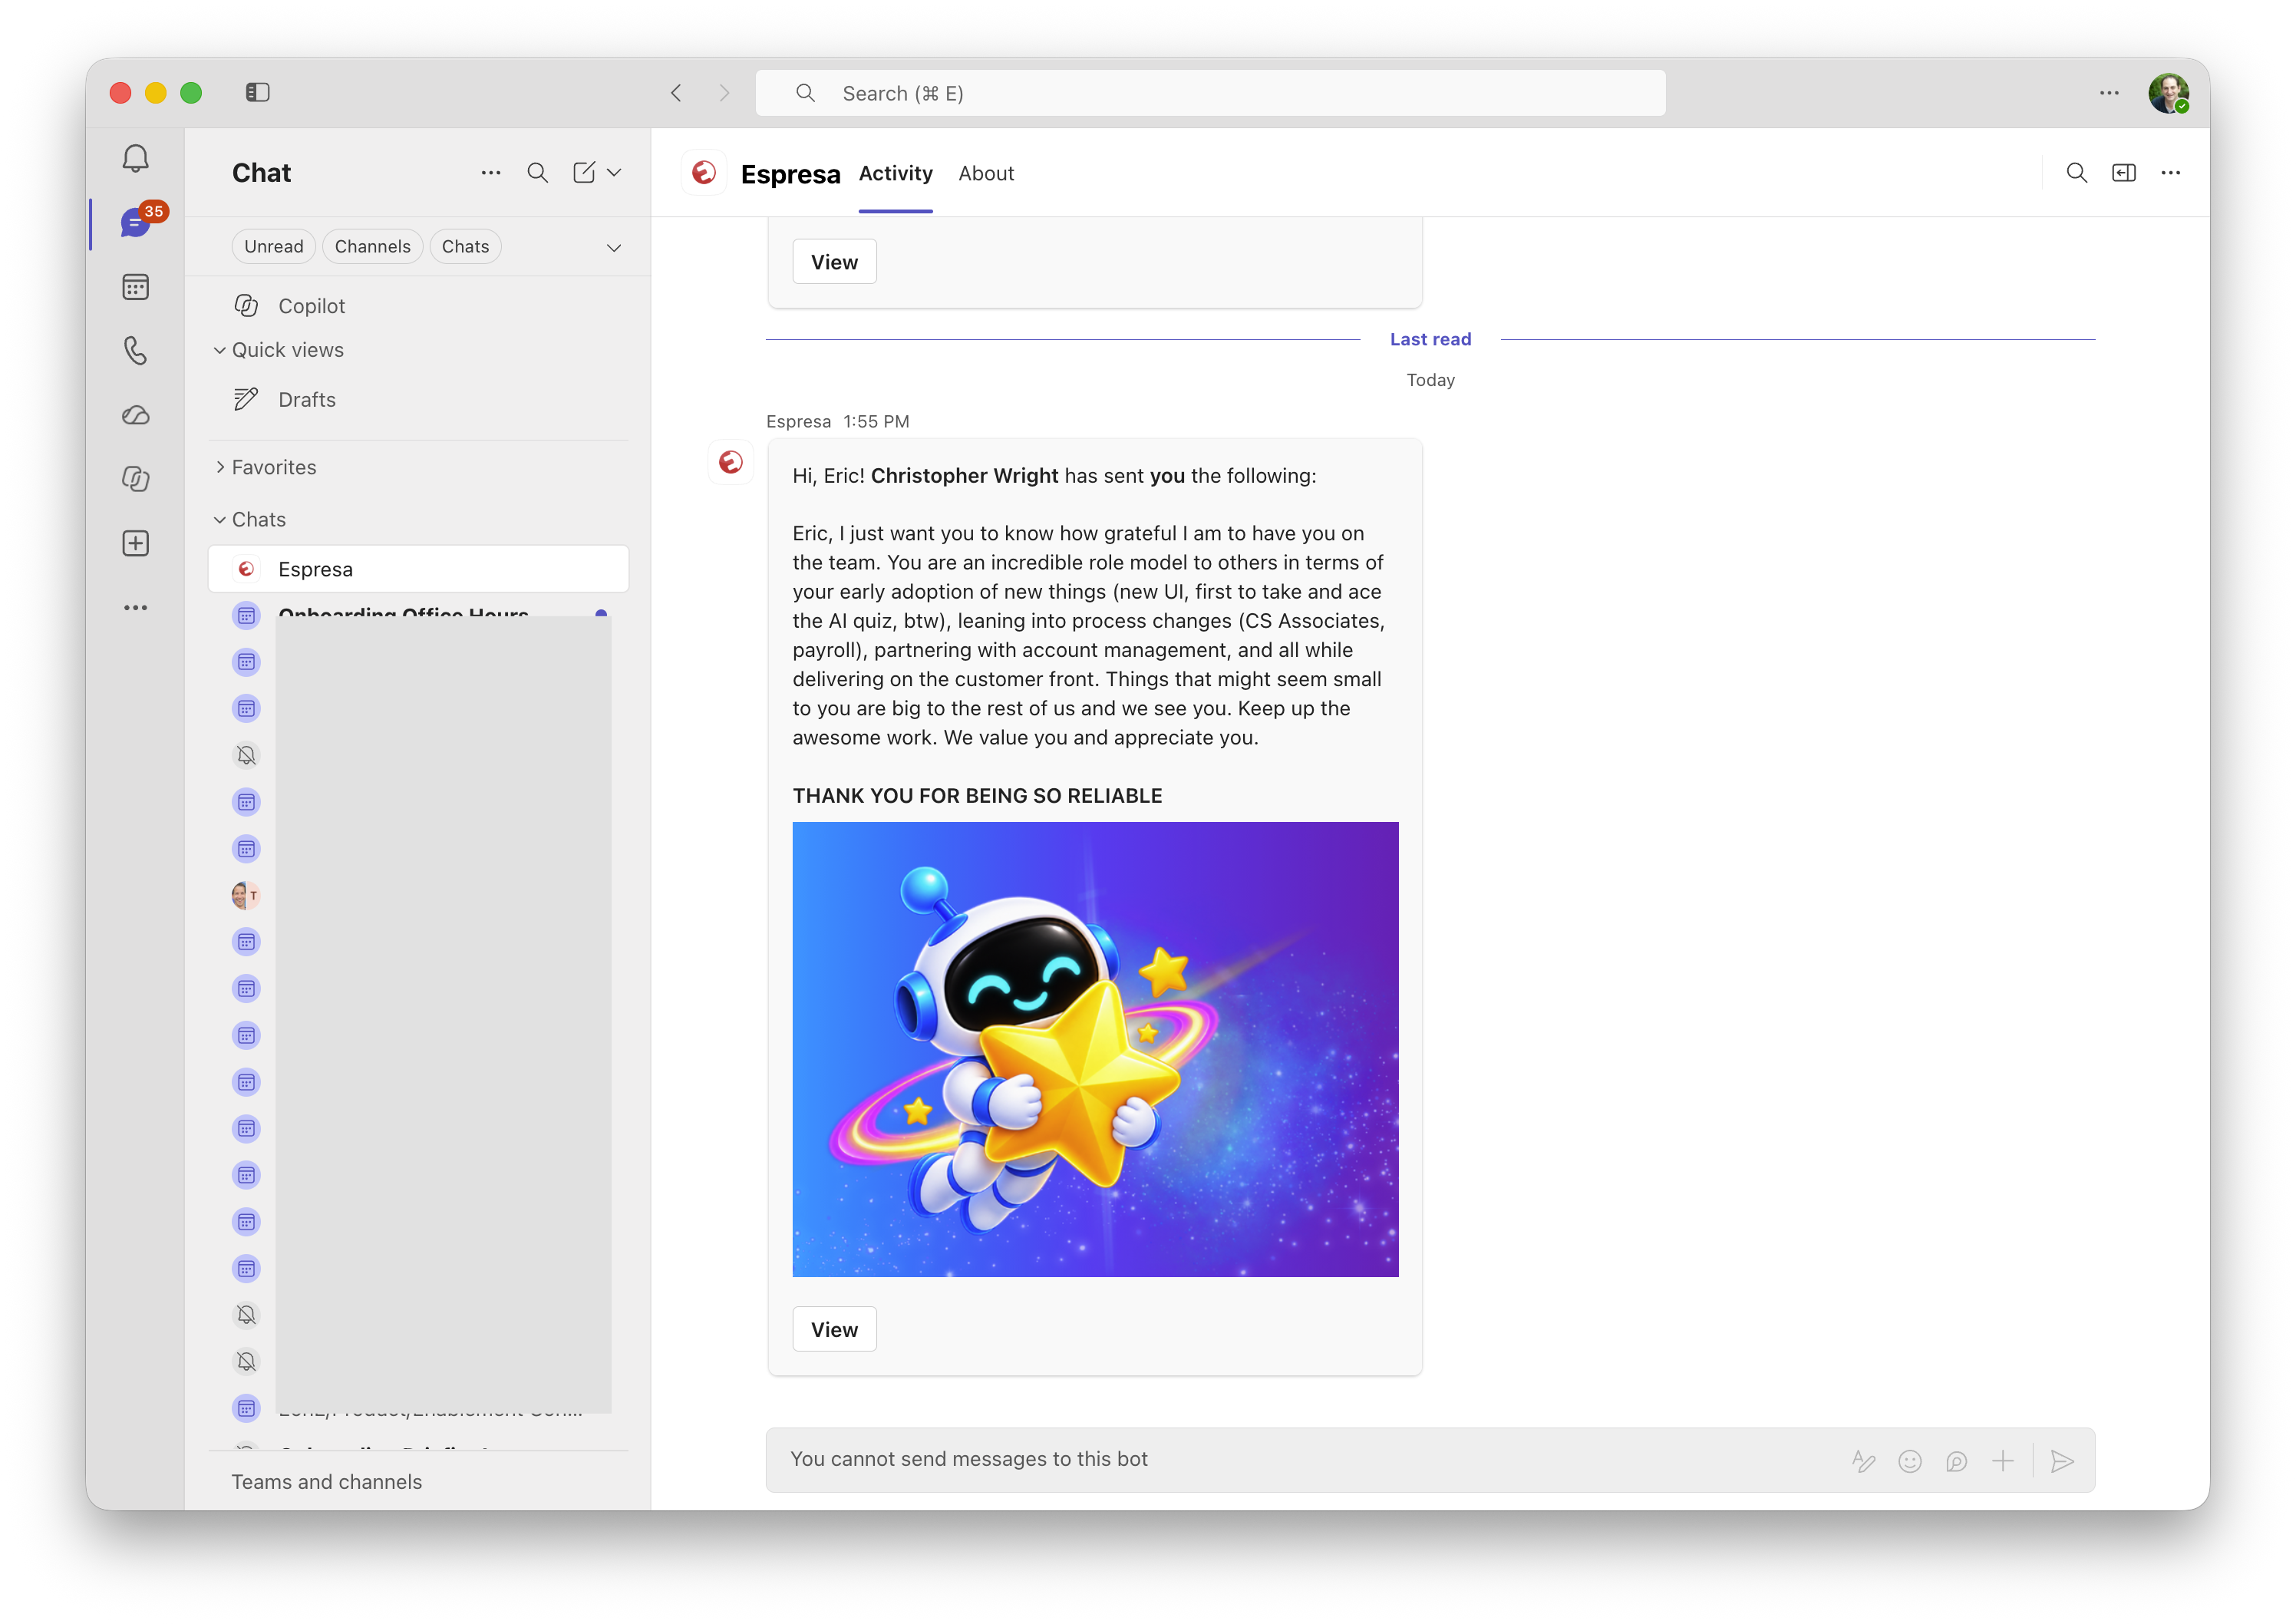This screenshot has width=2296, height=1624.
Task: Open the Calendar app in the left rail
Action: point(136,287)
